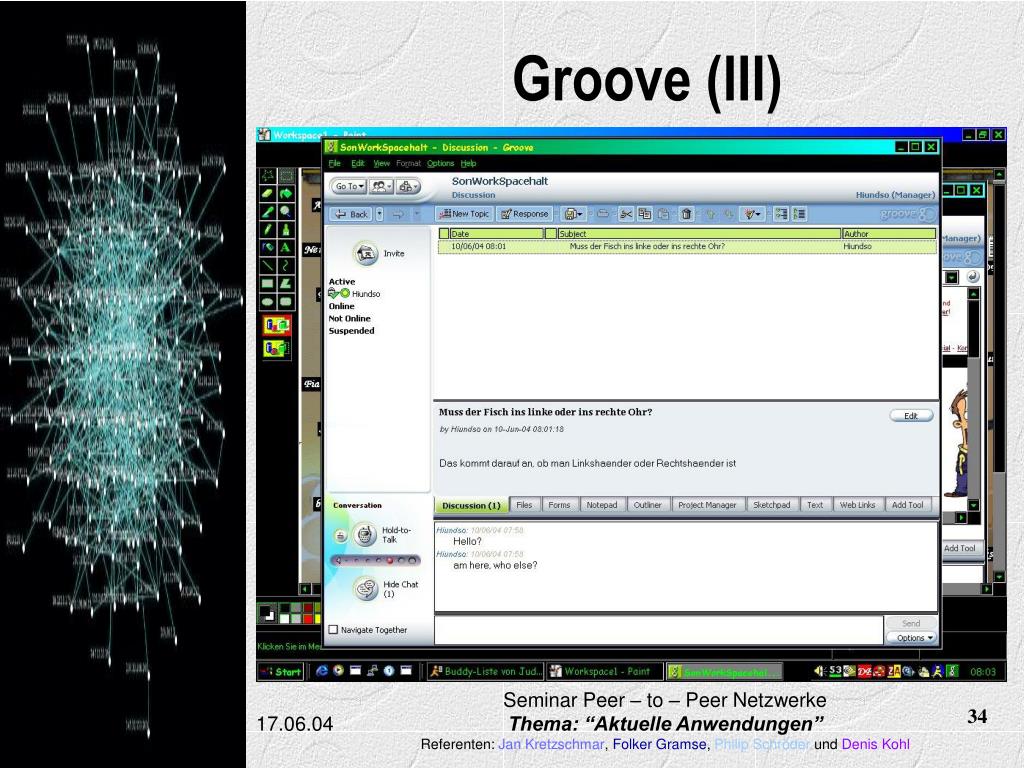
Task: Open the Help menu in Groove
Action: click(468, 163)
